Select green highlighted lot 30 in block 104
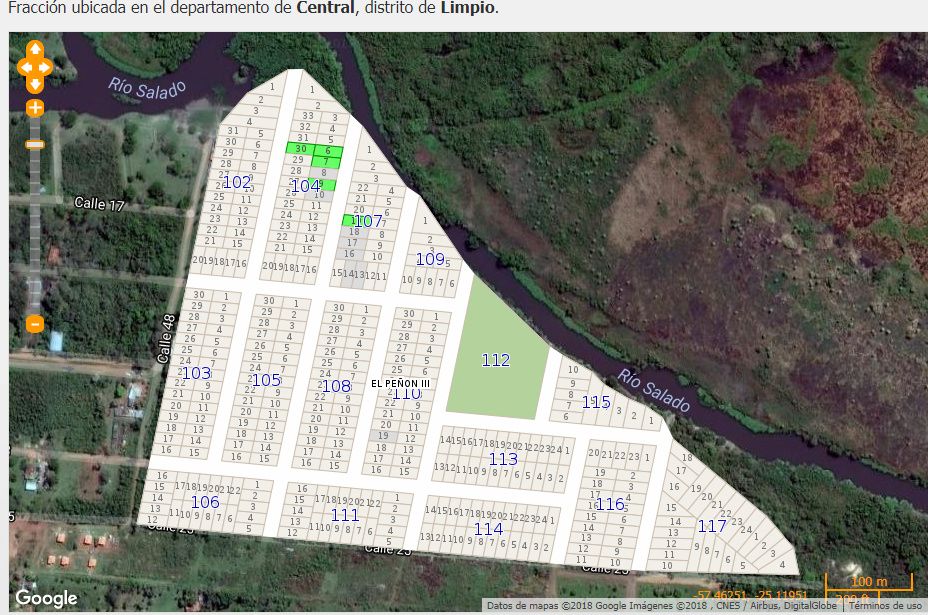Screen dimensions: 928x615 pos(300,149)
